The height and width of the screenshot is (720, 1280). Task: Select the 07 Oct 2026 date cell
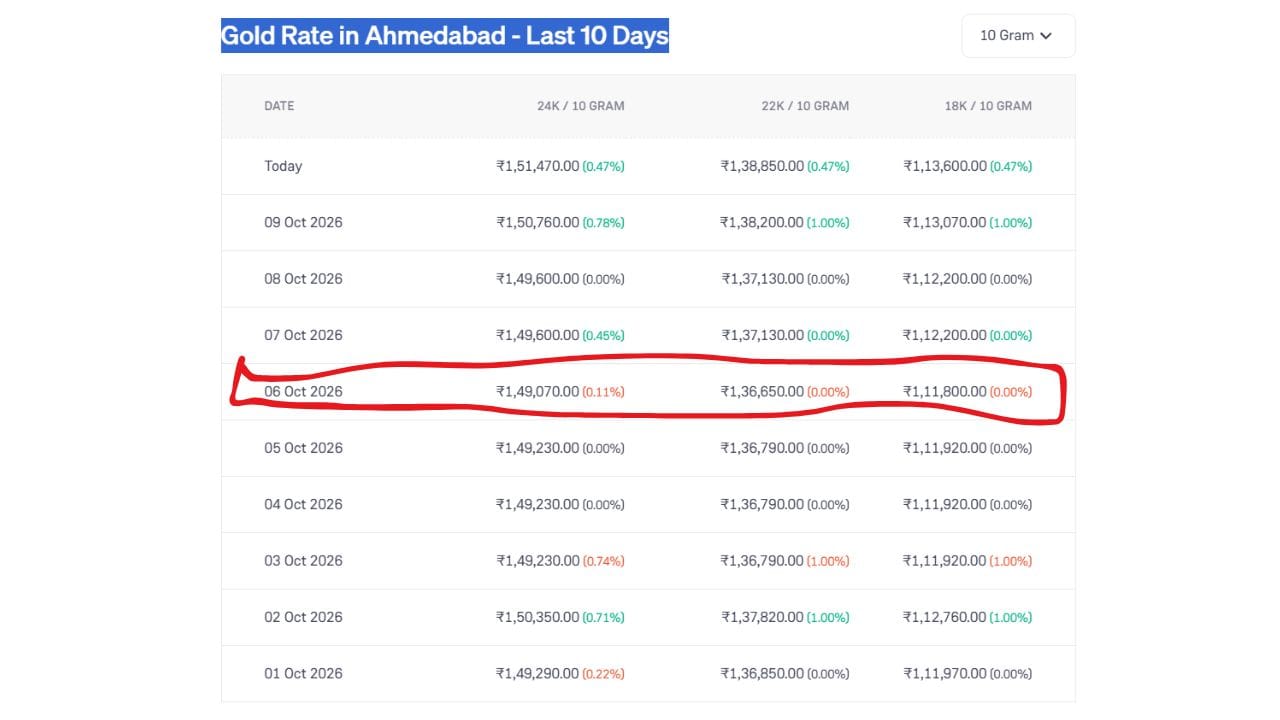303,335
